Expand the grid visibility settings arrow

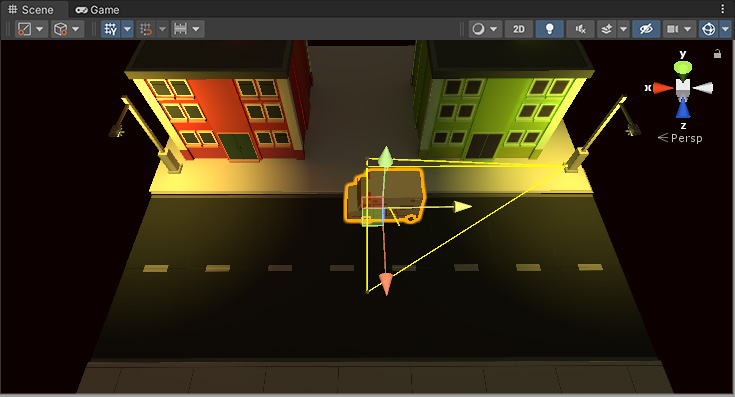[x=128, y=29]
